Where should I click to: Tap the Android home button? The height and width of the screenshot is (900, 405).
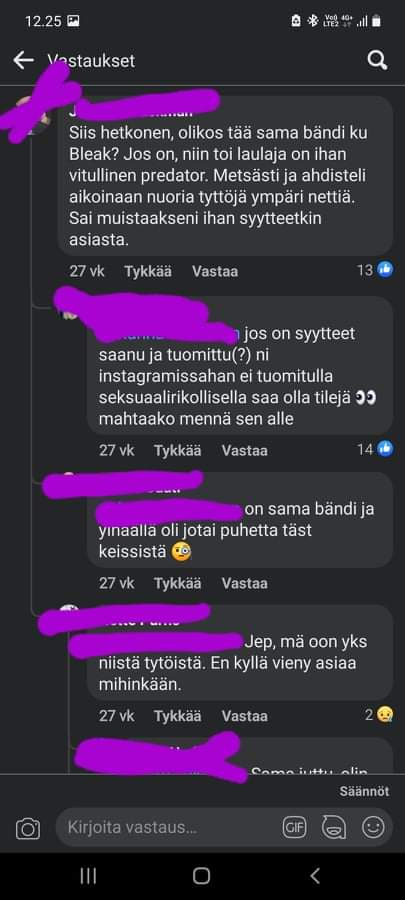tap(201, 875)
